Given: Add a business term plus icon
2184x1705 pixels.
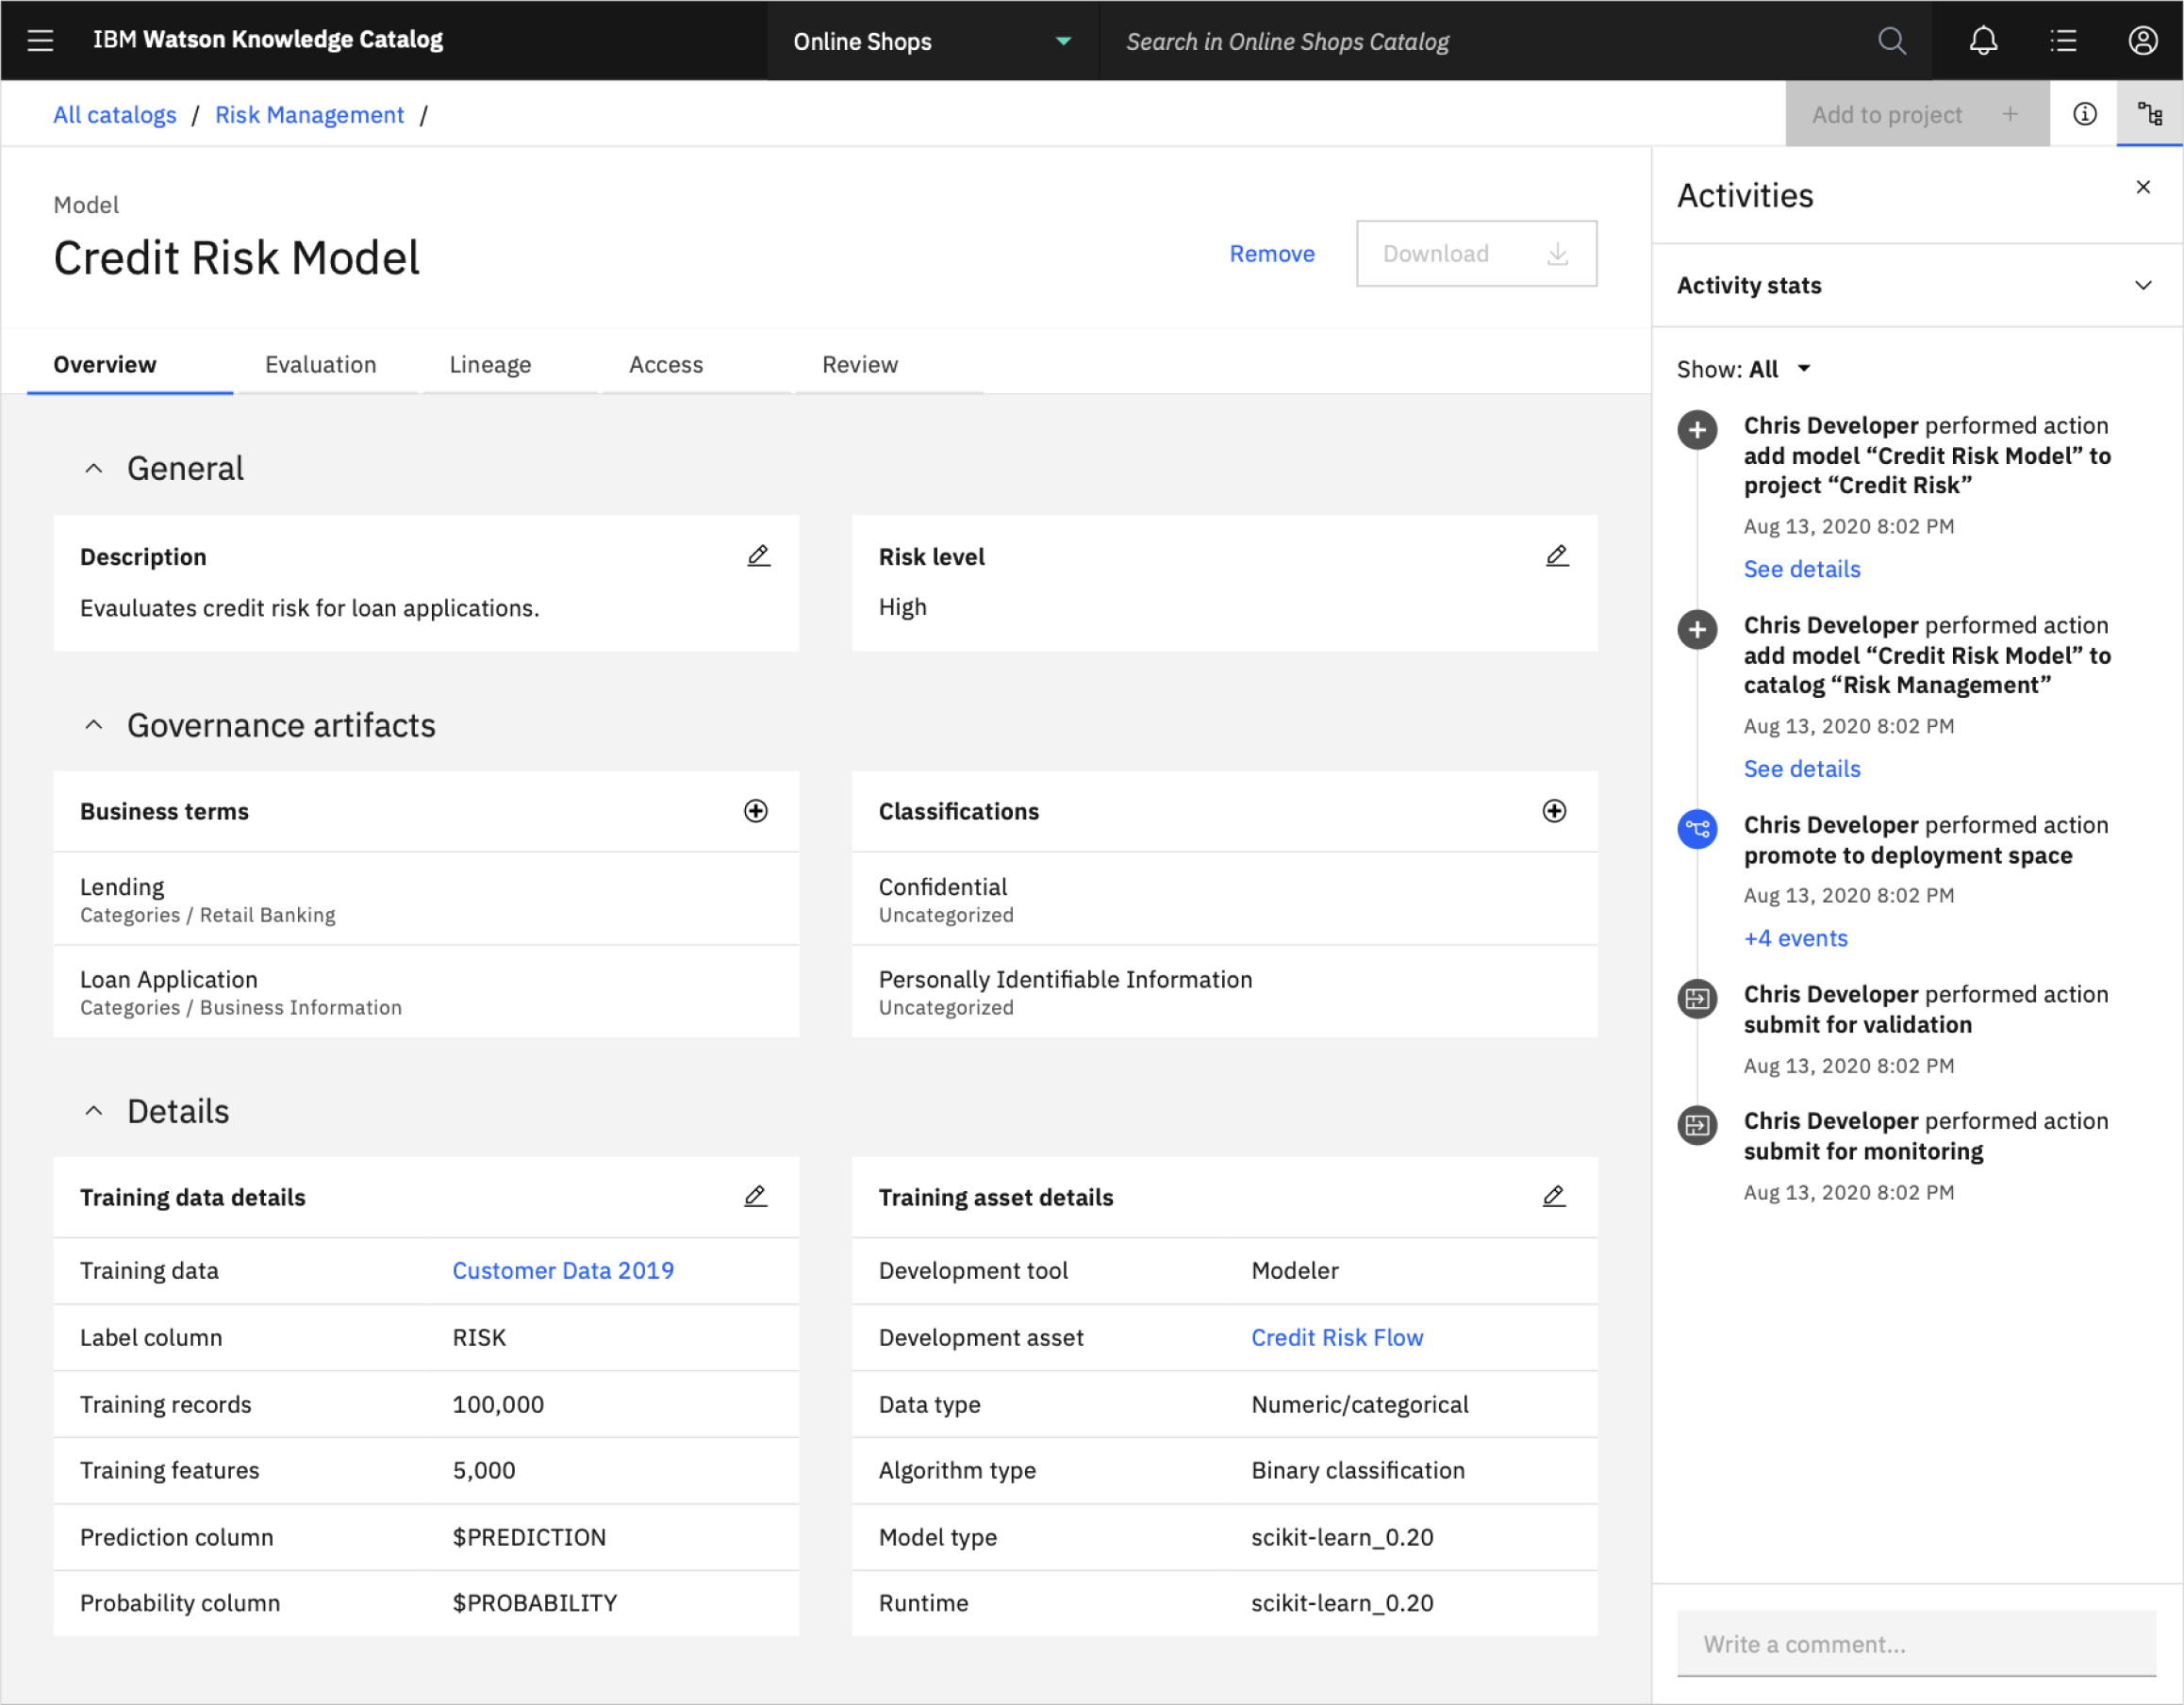Looking at the screenshot, I should [756, 811].
